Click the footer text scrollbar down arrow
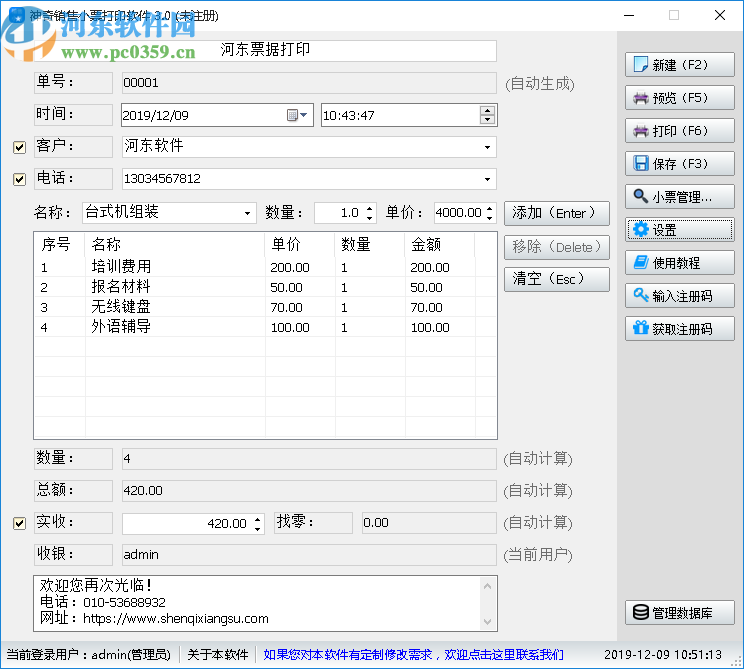Screen dimensions: 744x669 pos(487,622)
